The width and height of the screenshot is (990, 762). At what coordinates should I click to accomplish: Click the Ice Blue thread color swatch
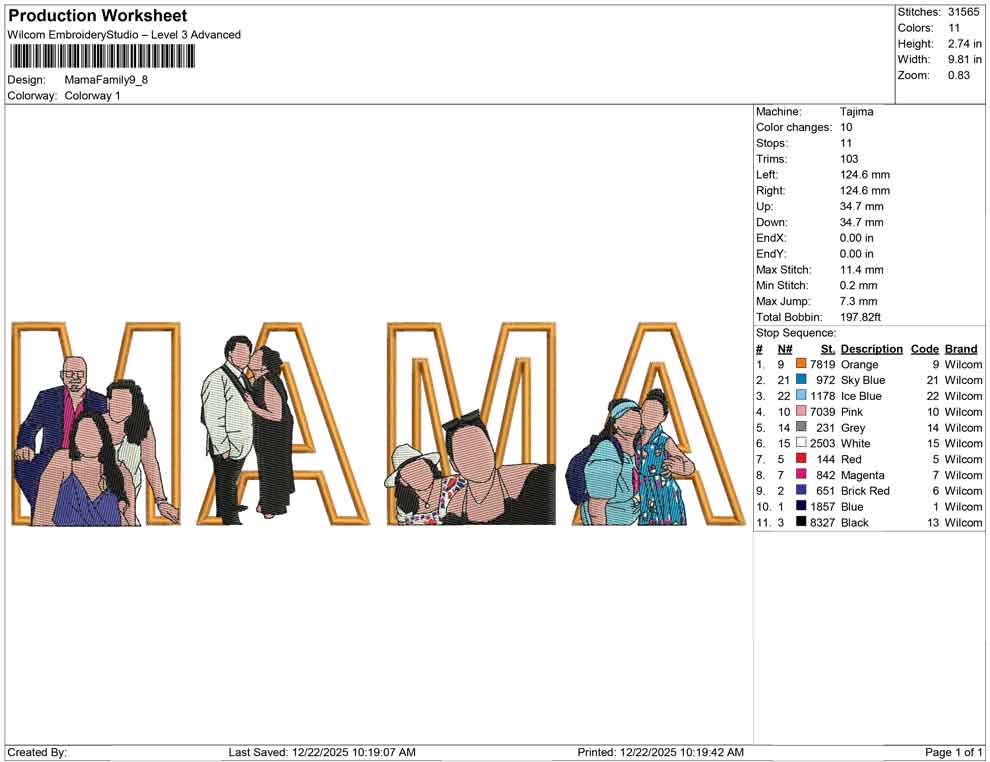pyautogui.click(x=801, y=395)
